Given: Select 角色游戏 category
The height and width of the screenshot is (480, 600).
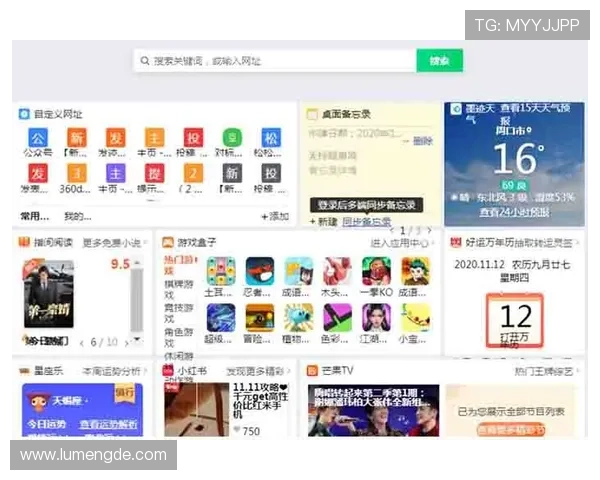Looking at the screenshot, I should coord(178,337).
